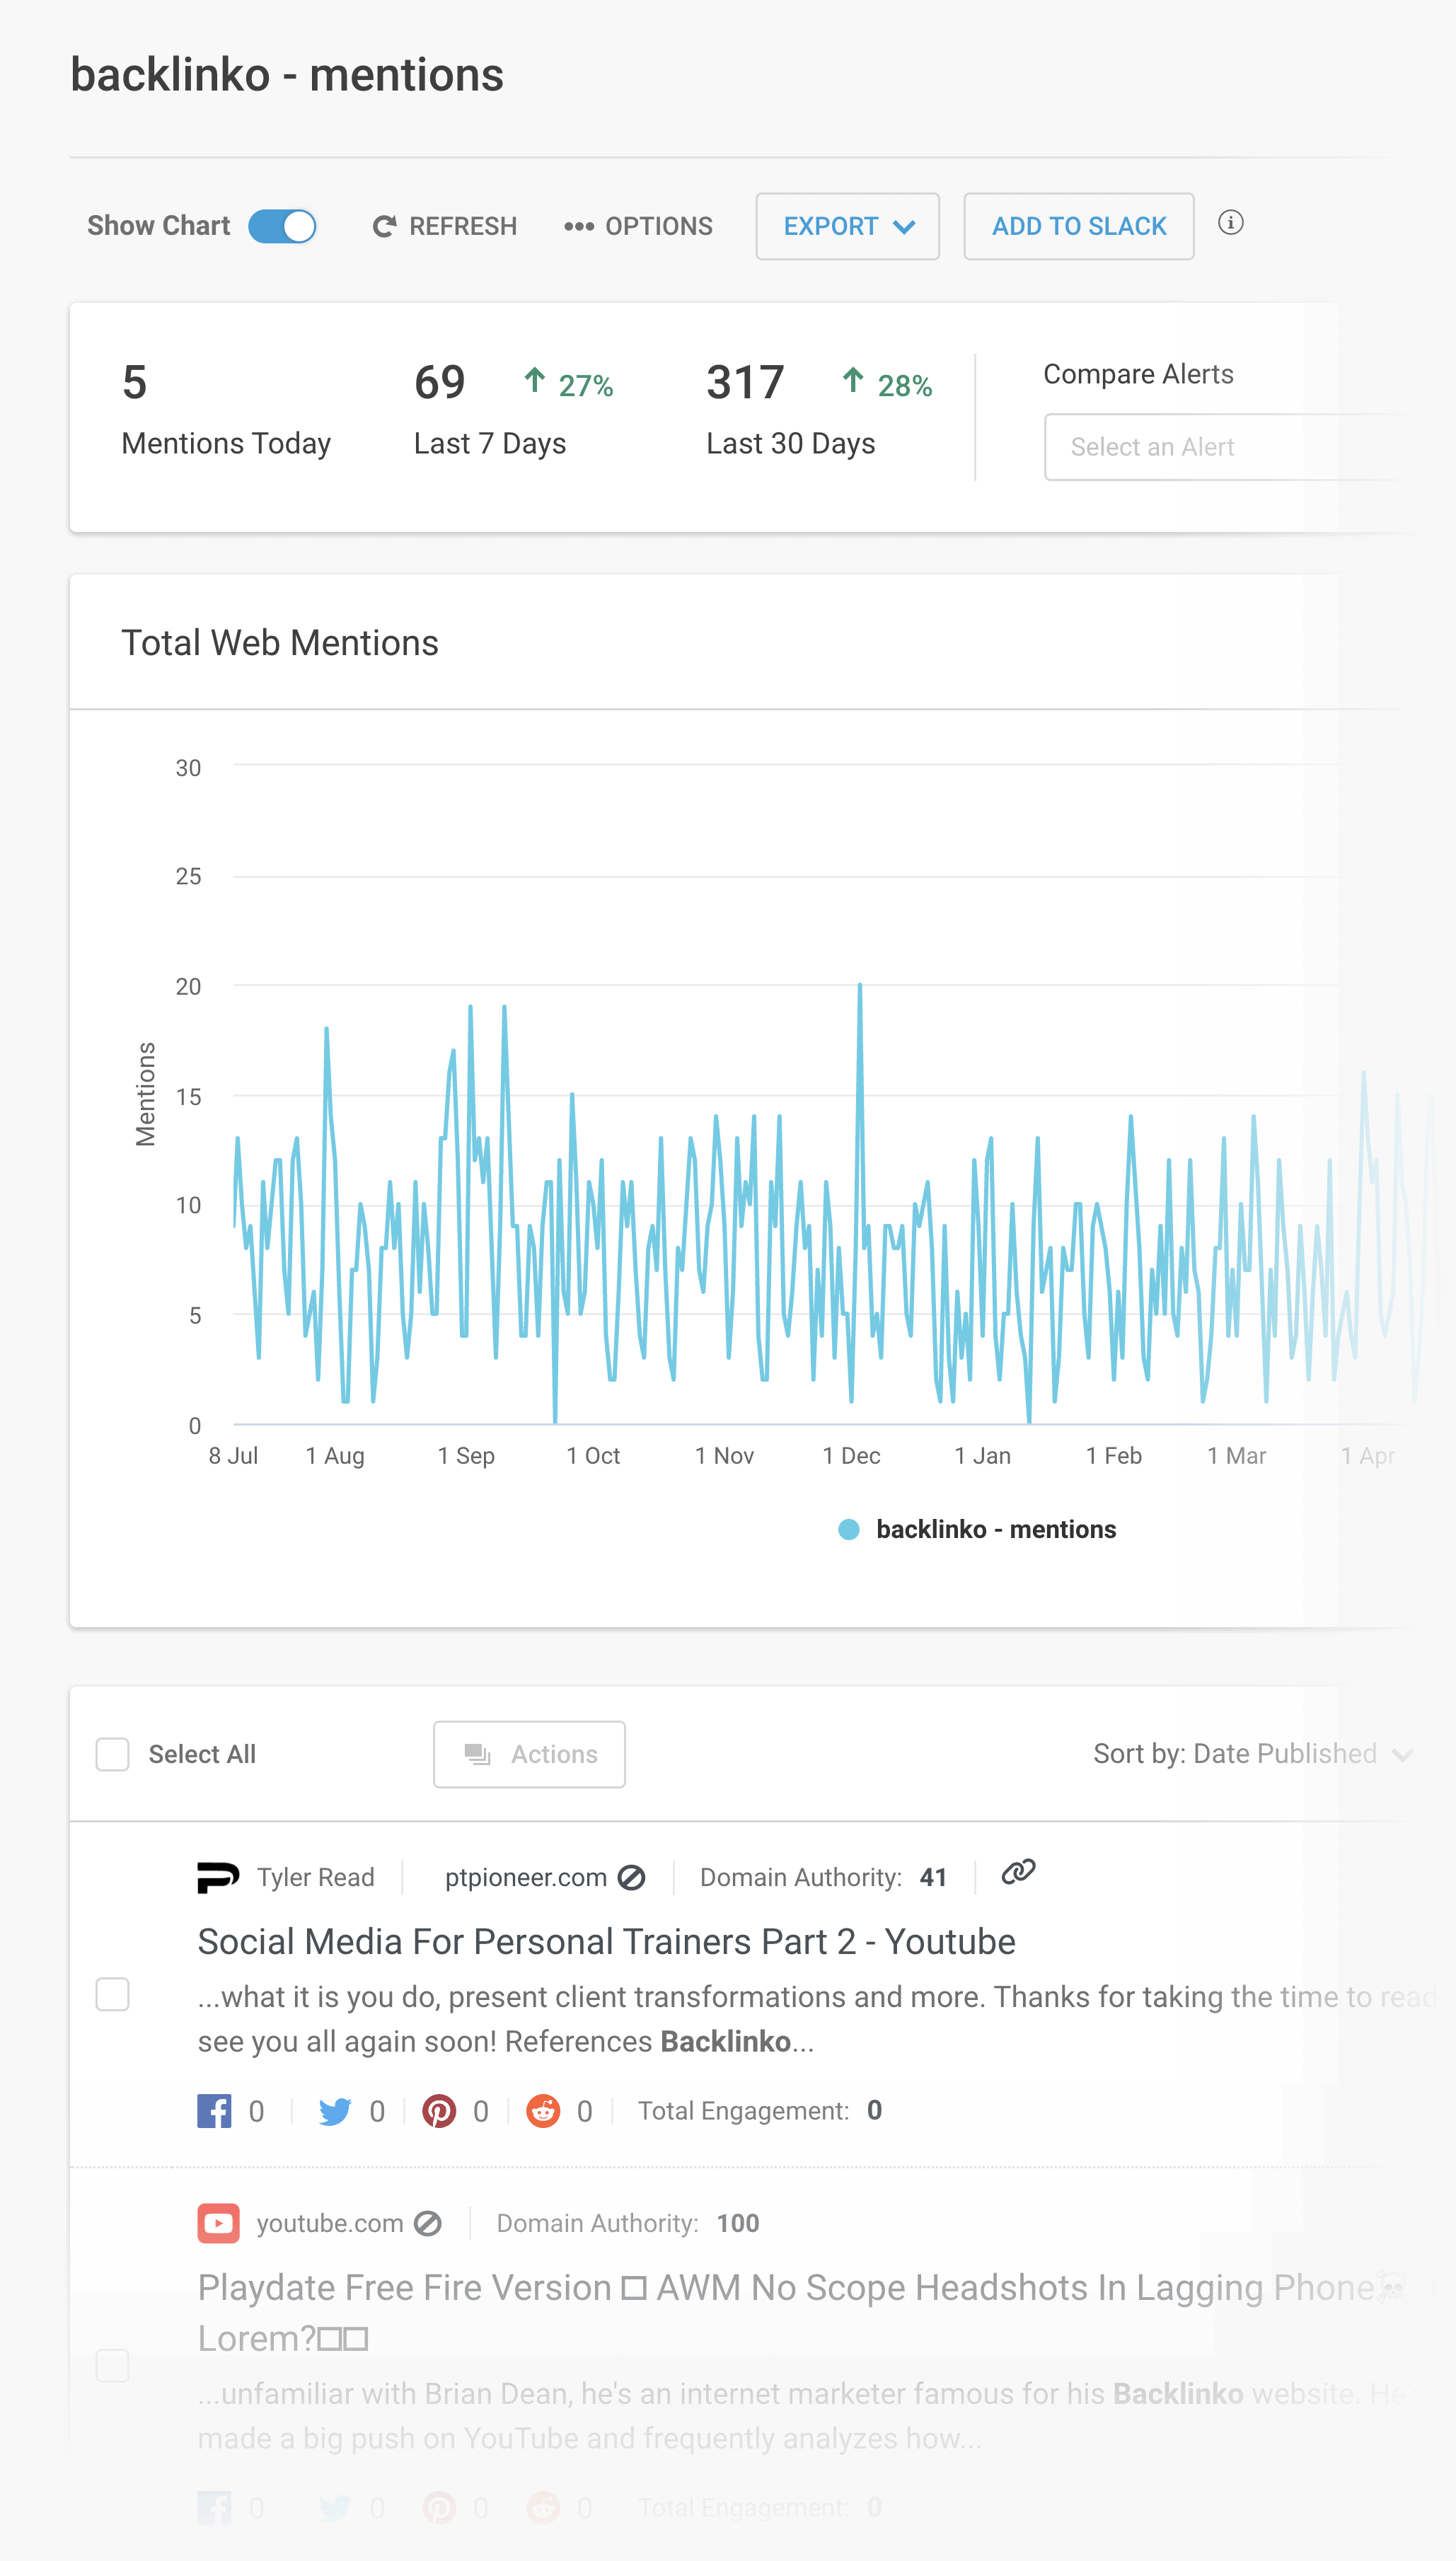Open the Export dropdown

tap(846, 226)
